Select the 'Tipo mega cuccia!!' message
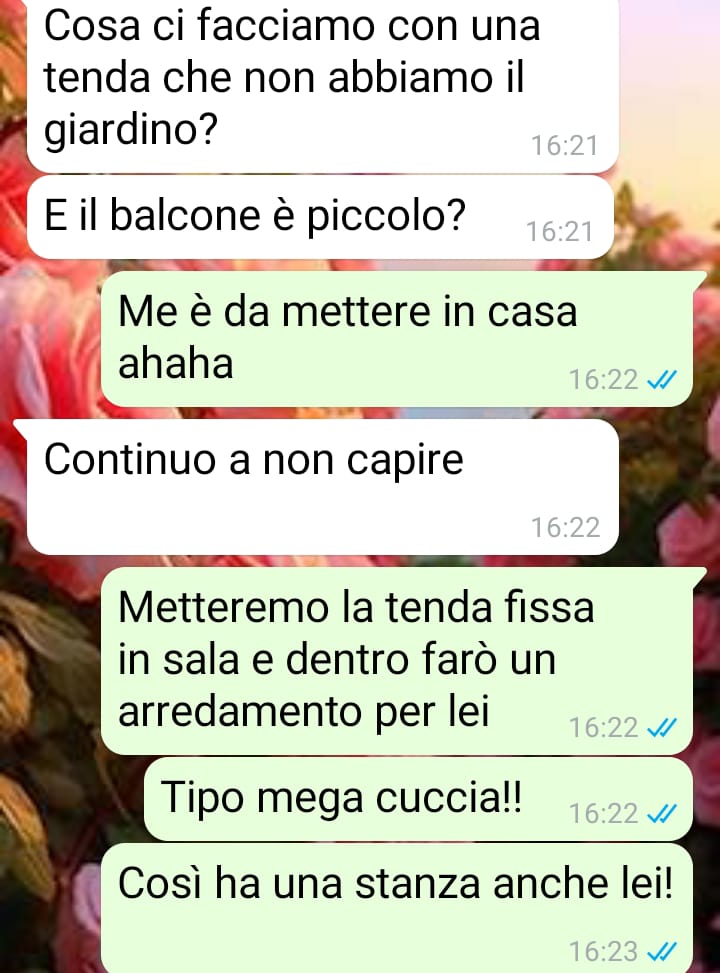The height and width of the screenshot is (973, 720). pos(418,799)
